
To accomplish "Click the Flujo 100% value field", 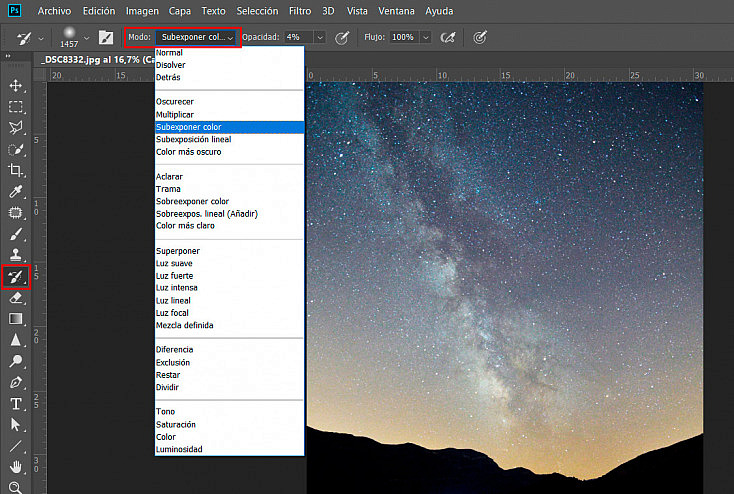I will click(x=404, y=37).
